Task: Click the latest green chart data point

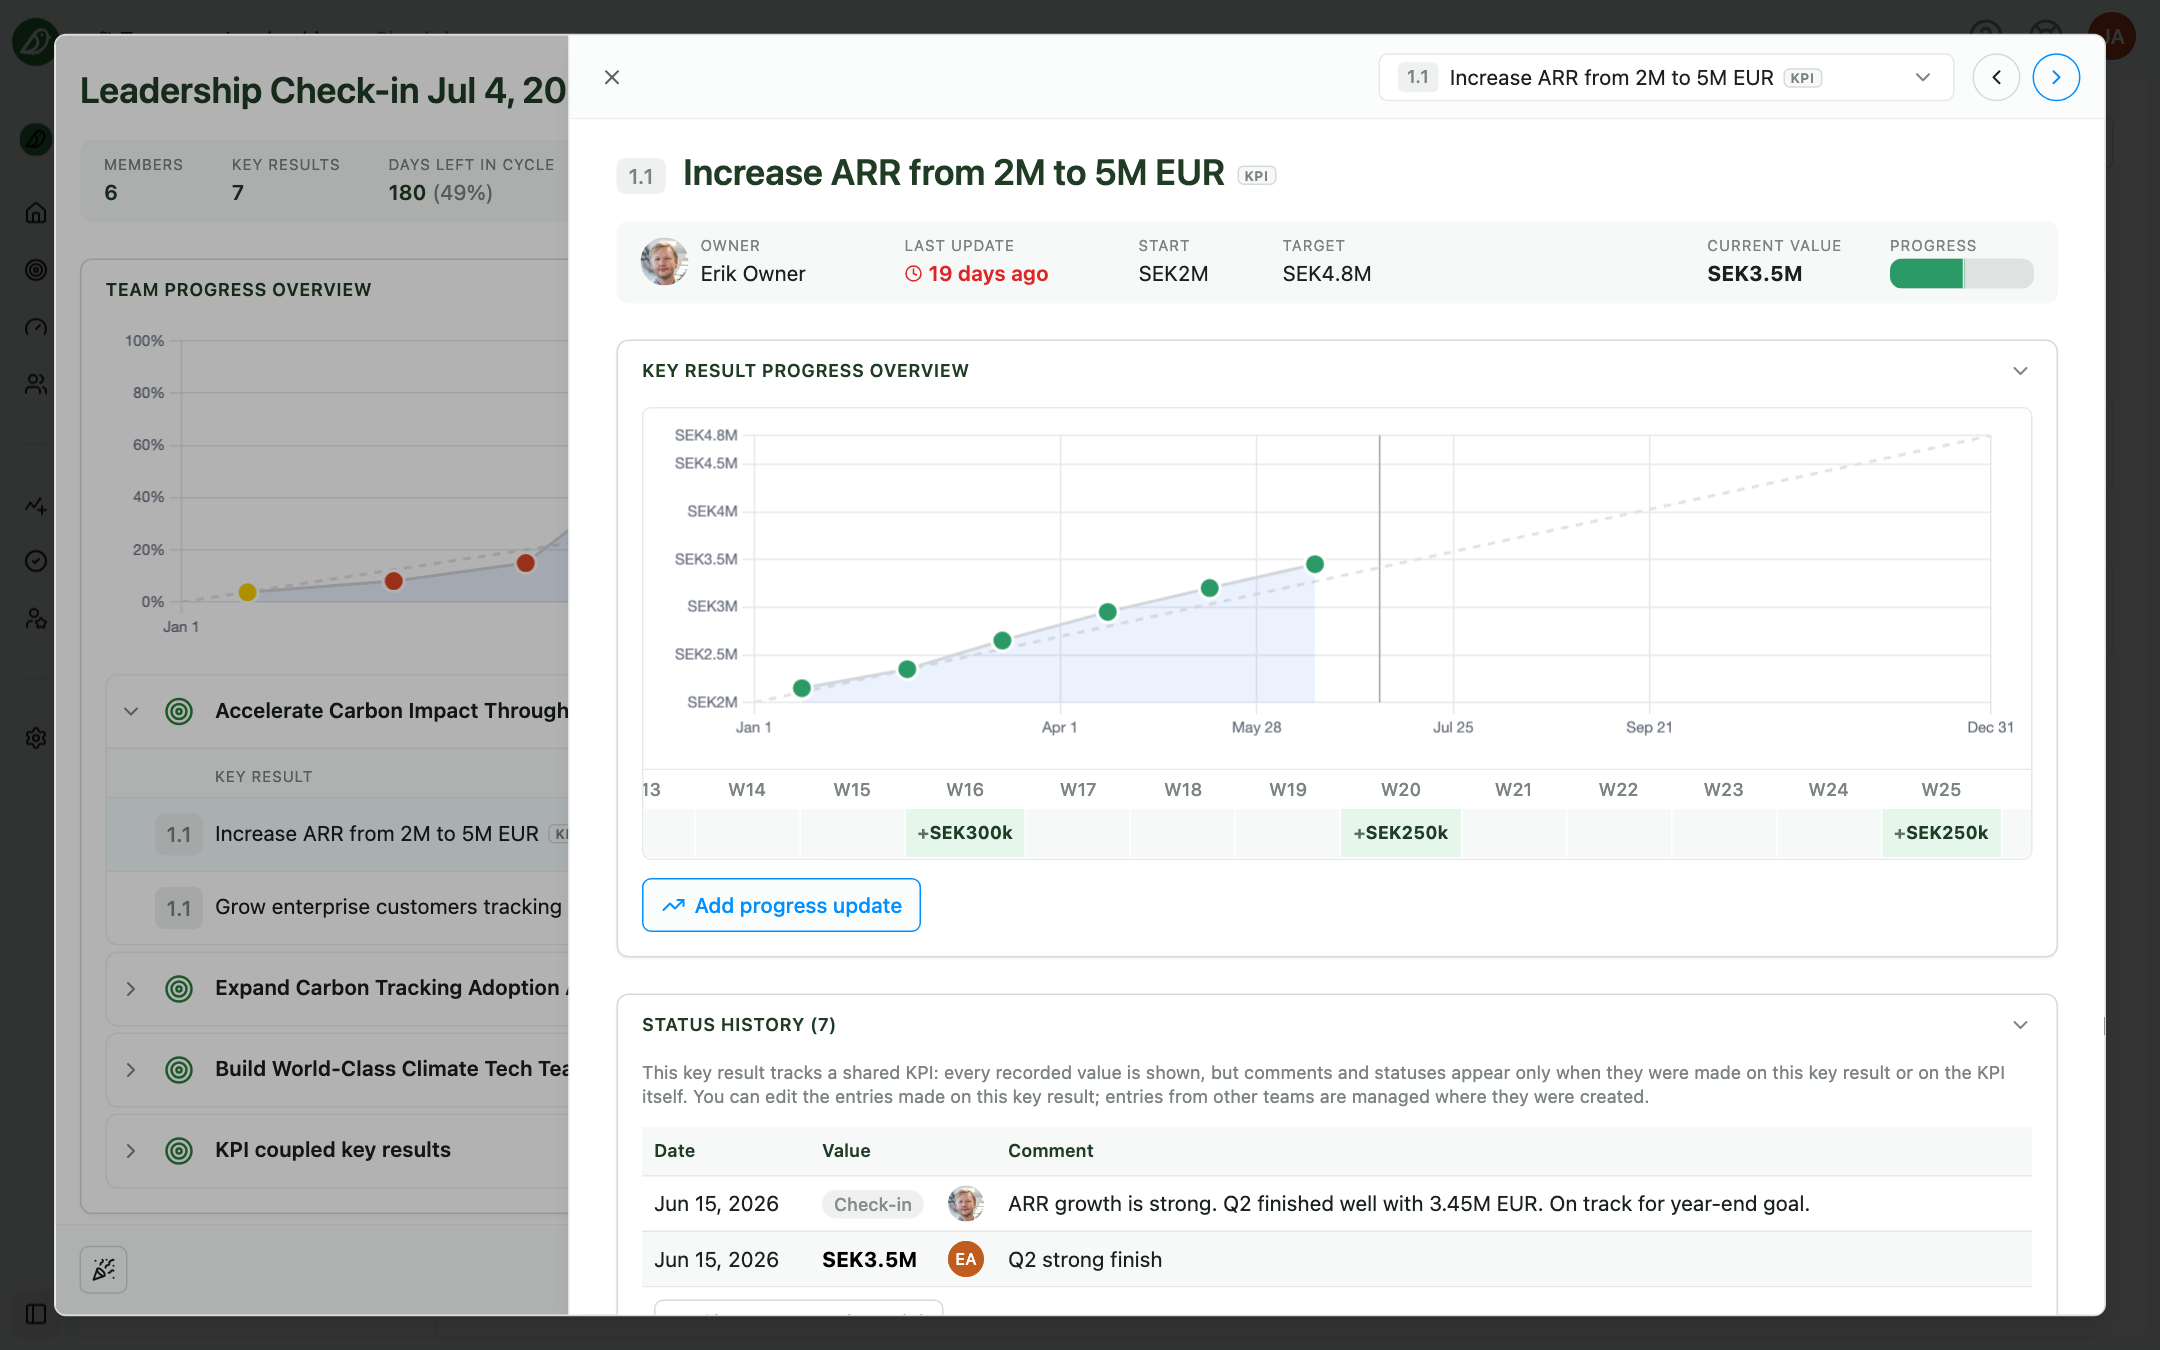Action: tap(1315, 564)
